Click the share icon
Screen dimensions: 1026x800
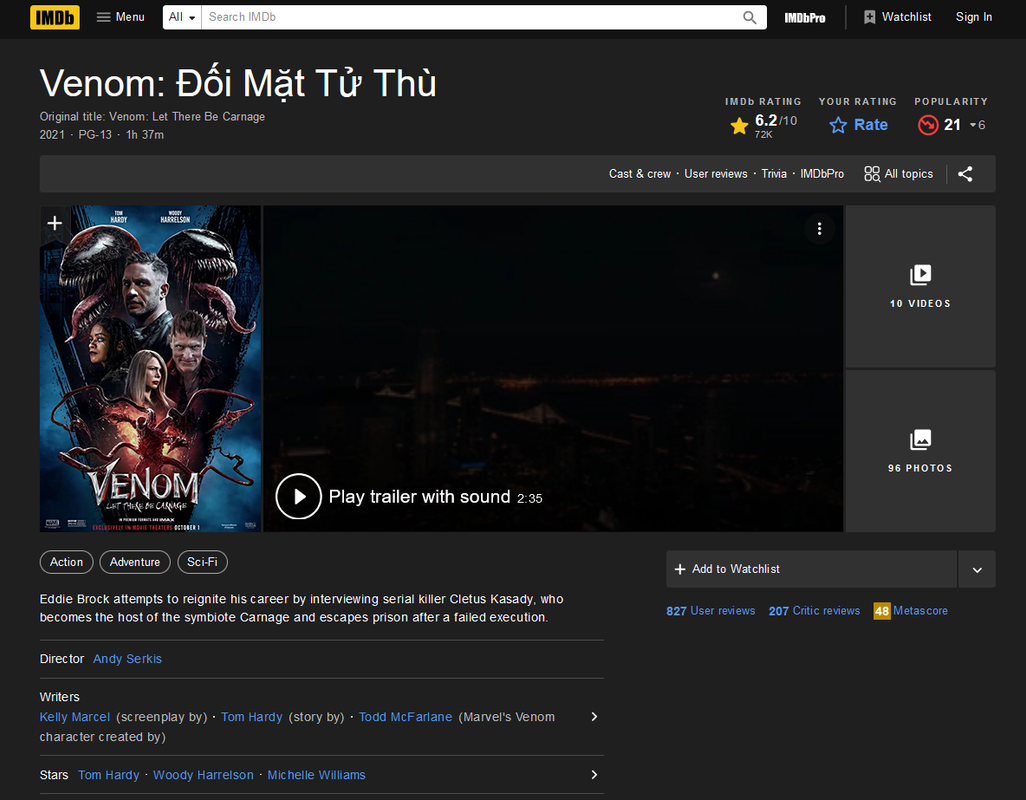pyautogui.click(x=965, y=174)
